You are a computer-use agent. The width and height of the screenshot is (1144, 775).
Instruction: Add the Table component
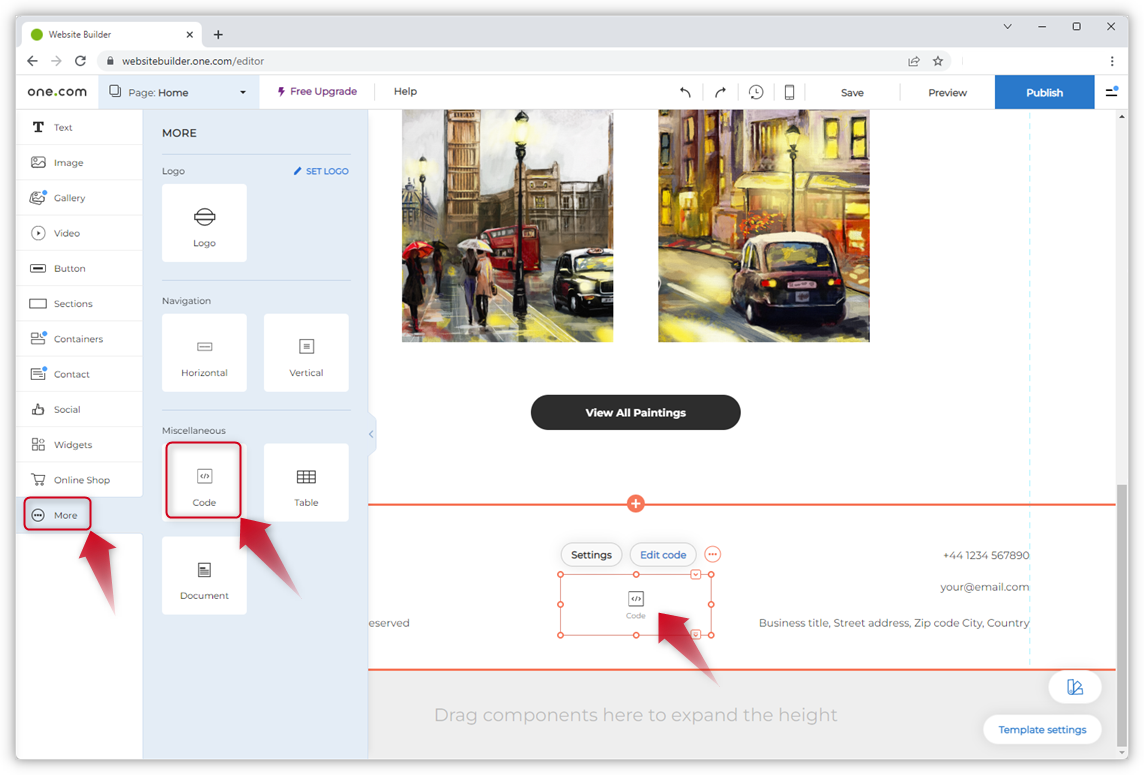click(x=306, y=482)
